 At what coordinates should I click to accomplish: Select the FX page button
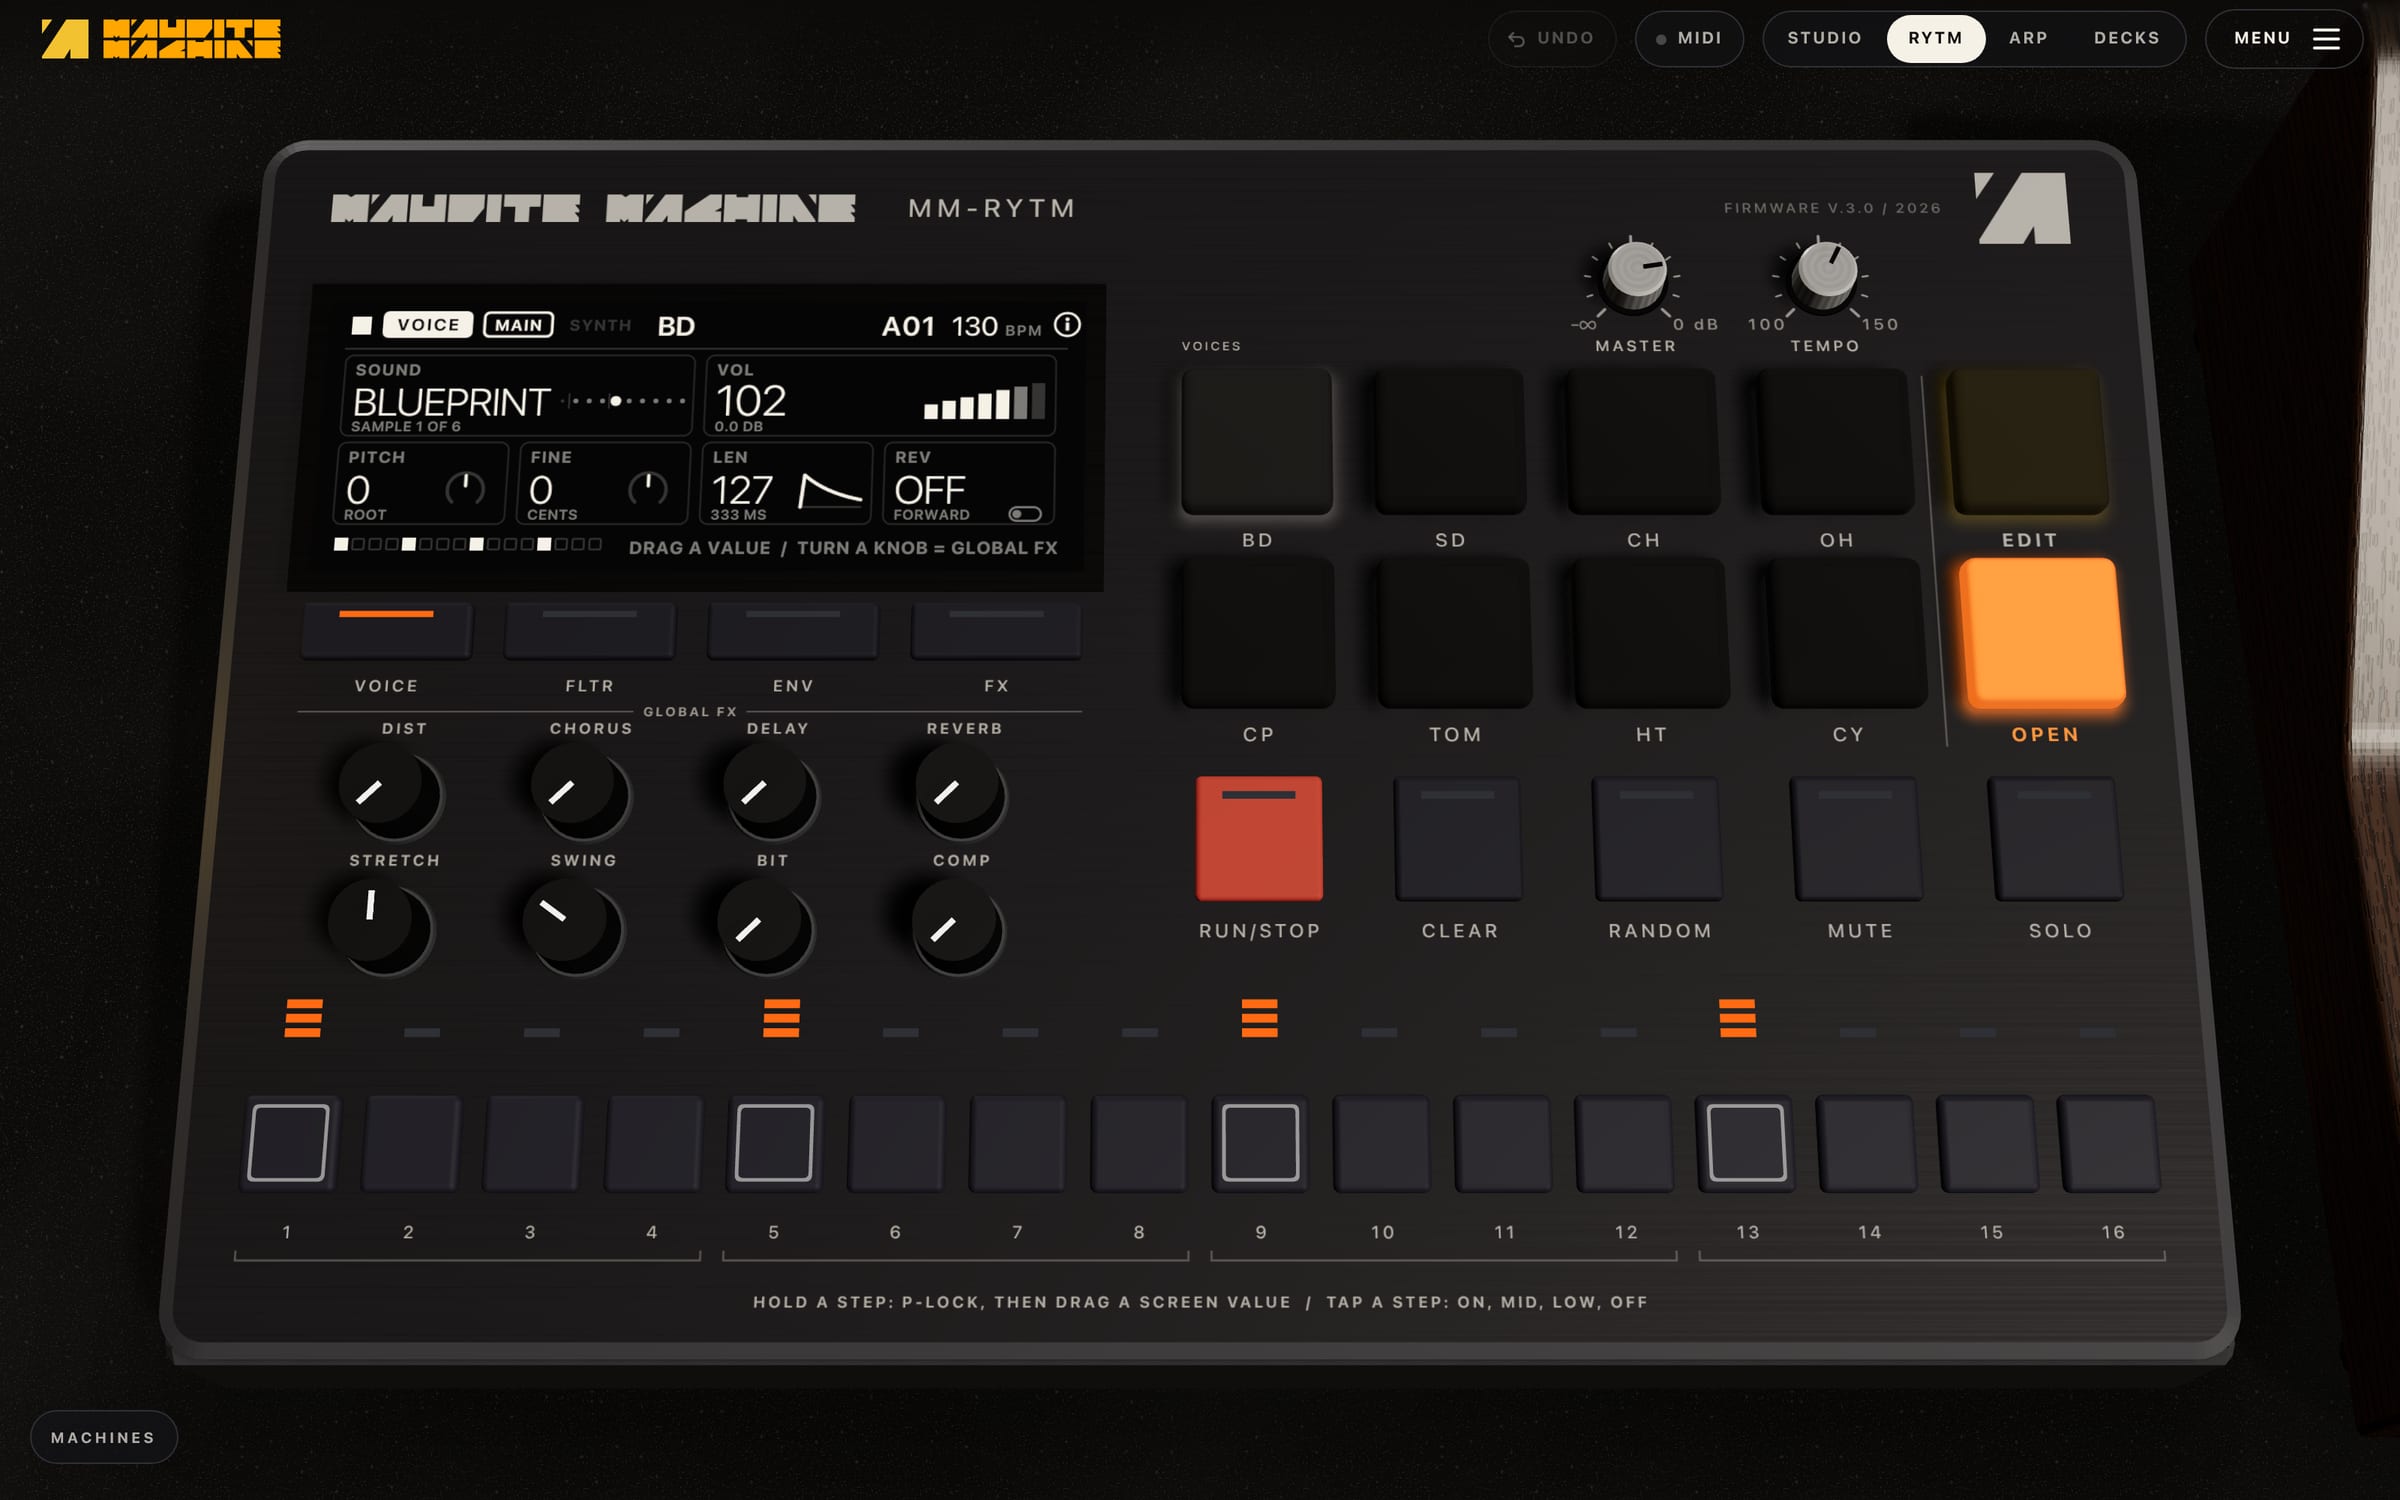pos(996,630)
